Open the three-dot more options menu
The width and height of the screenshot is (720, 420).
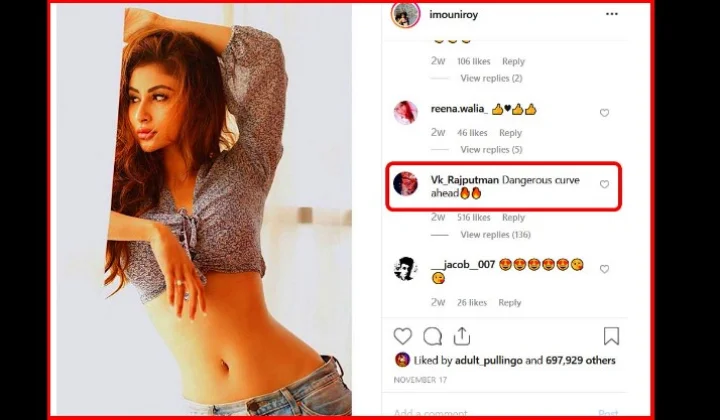[612, 14]
